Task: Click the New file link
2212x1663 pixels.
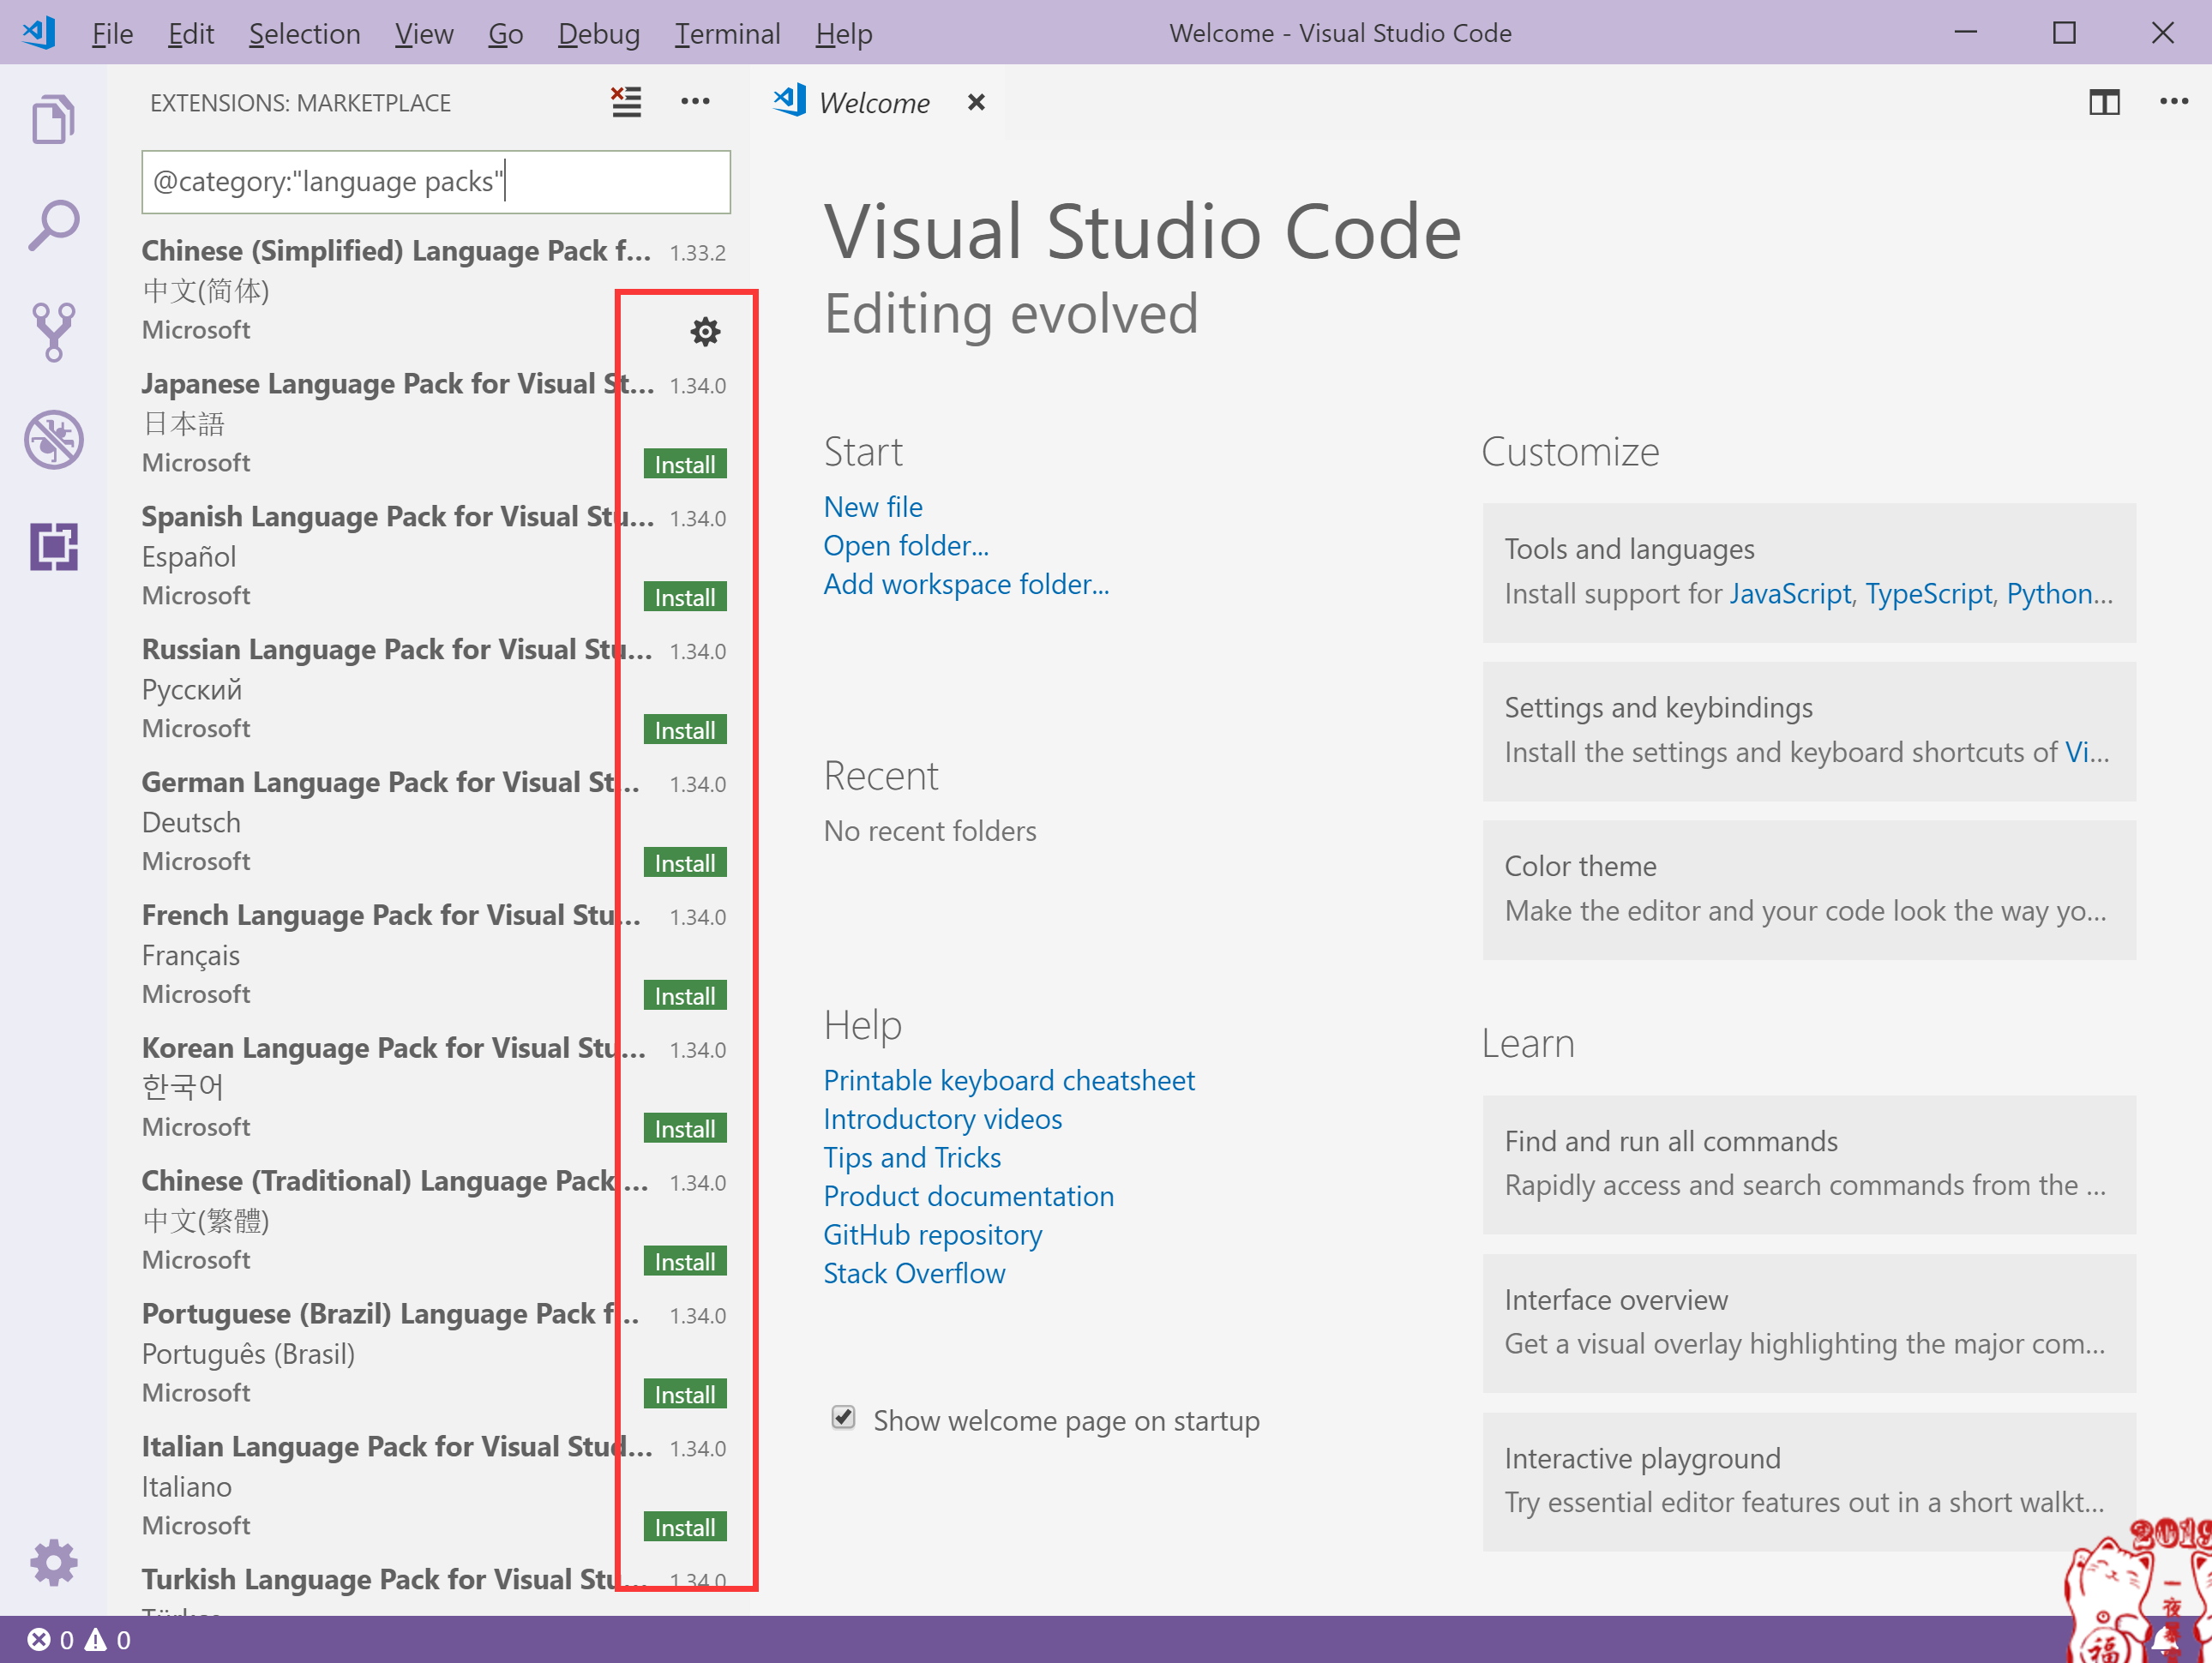Action: click(873, 507)
